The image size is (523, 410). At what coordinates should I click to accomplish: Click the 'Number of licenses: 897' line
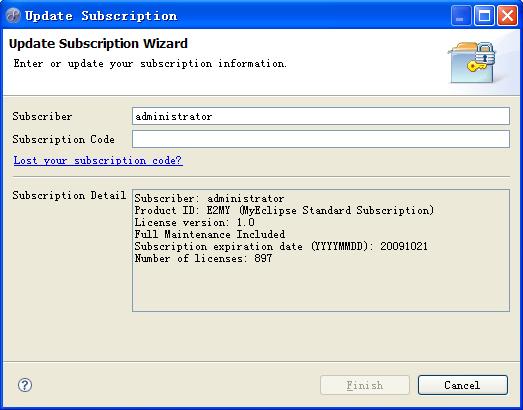(x=203, y=259)
